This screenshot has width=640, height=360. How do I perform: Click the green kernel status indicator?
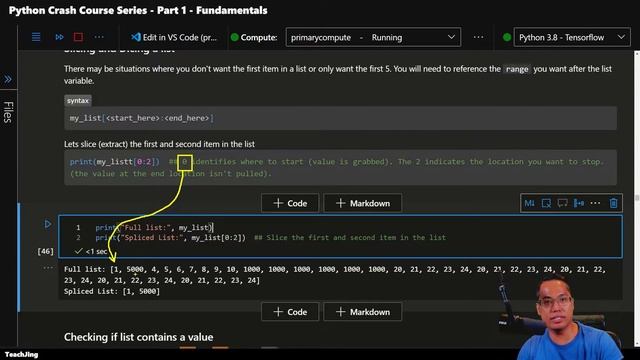pyautogui.click(x=507, y=37)
